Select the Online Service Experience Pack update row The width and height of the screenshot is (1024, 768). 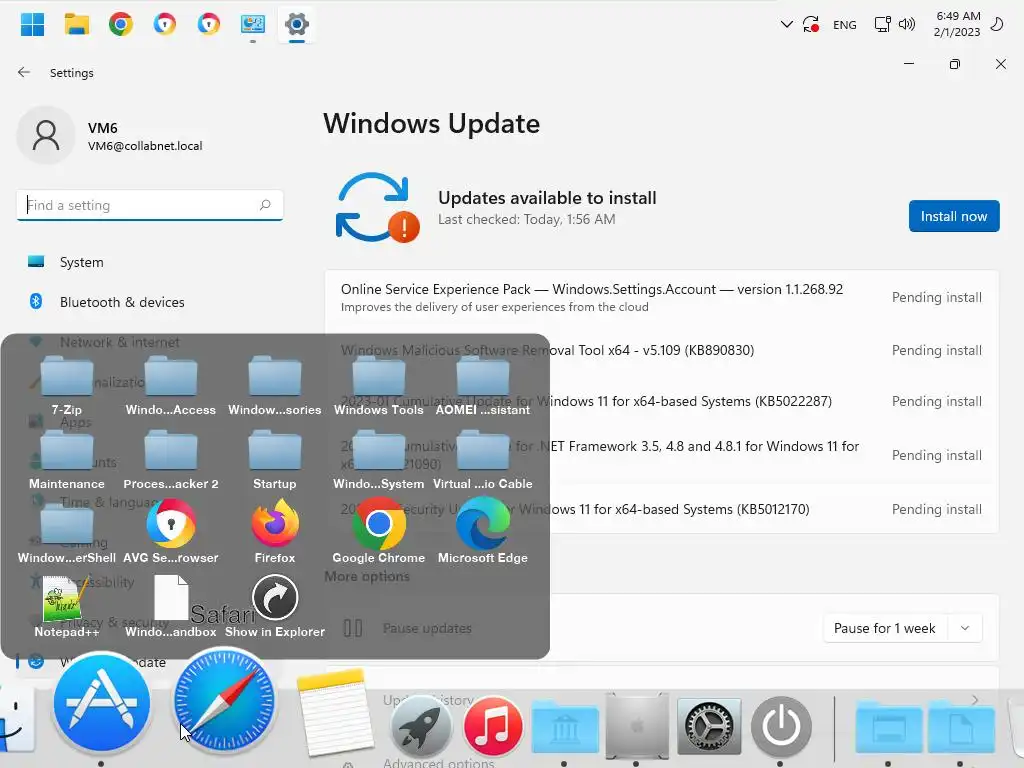pos(662,297)
